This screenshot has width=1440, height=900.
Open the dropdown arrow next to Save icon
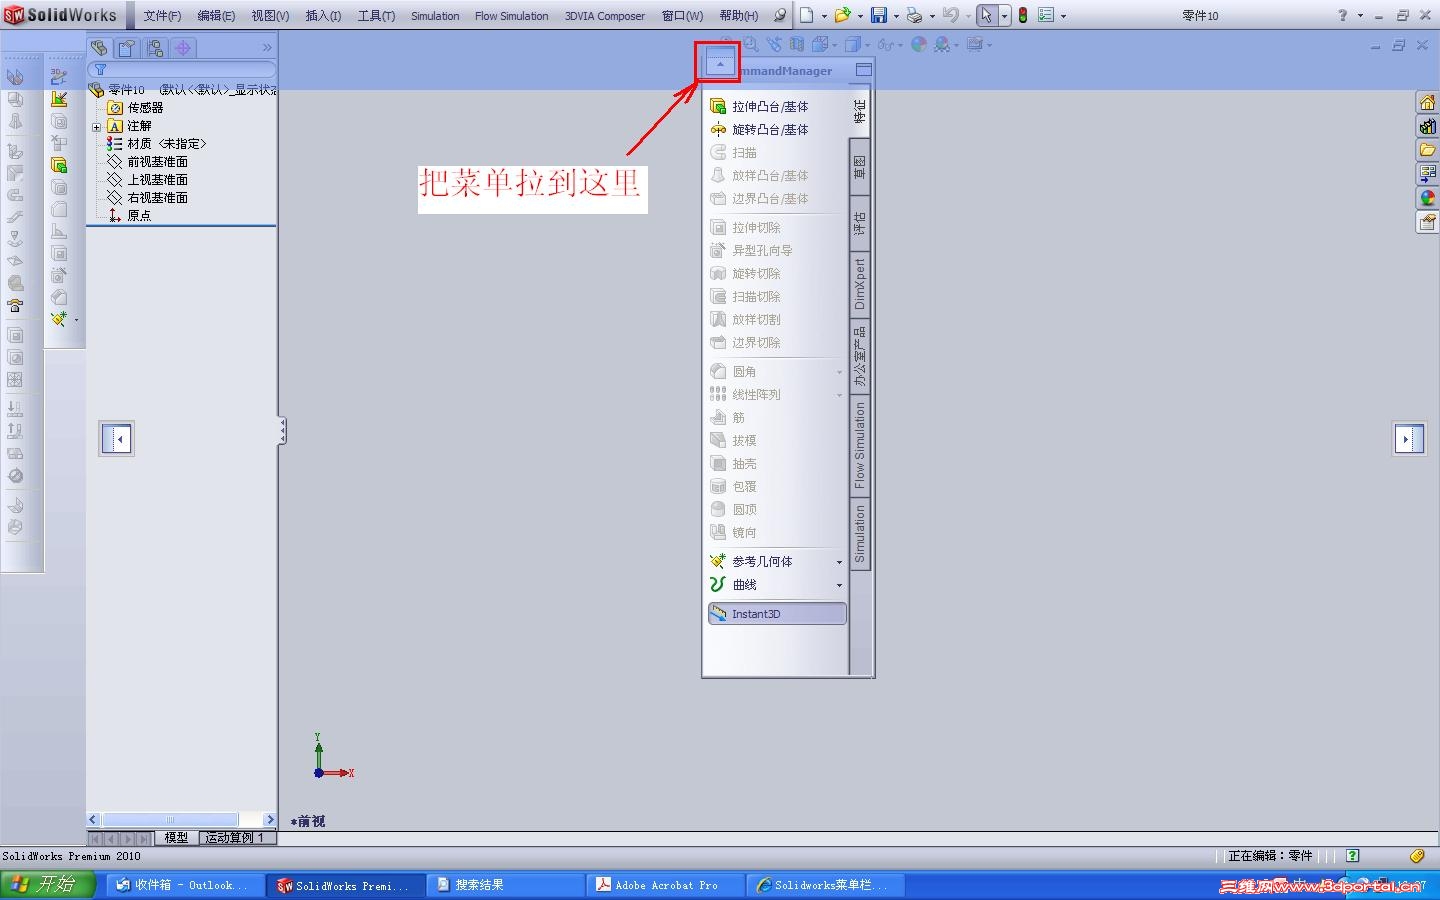click(896, 16)
